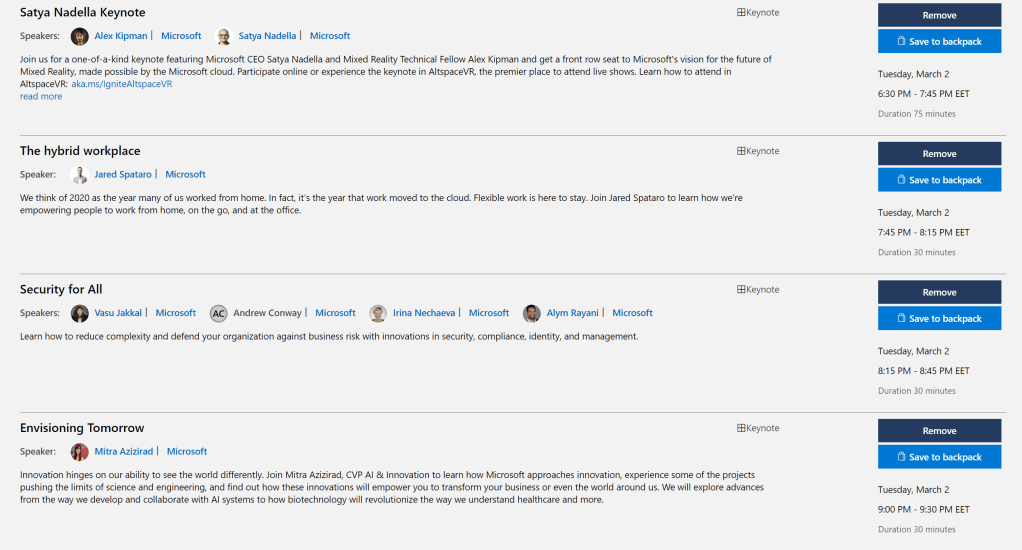Expand description with read more

coord(41,97)
